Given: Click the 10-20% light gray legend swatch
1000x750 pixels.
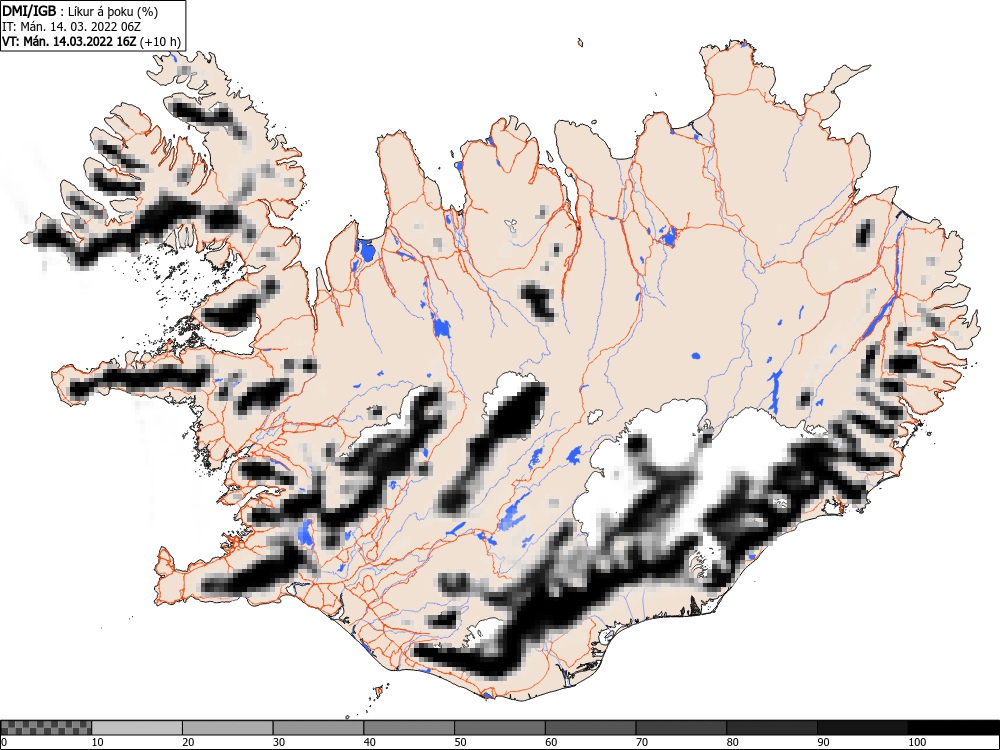Looking at the screenshot, I should tap(137, 728).
